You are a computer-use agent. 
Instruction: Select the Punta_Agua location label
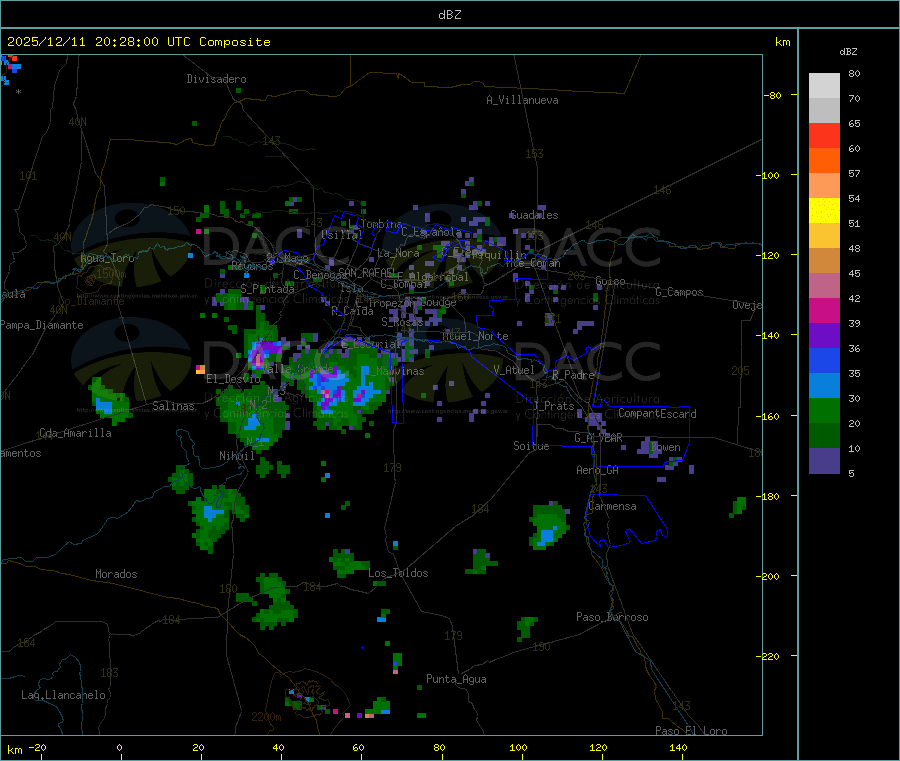[456, 679]
